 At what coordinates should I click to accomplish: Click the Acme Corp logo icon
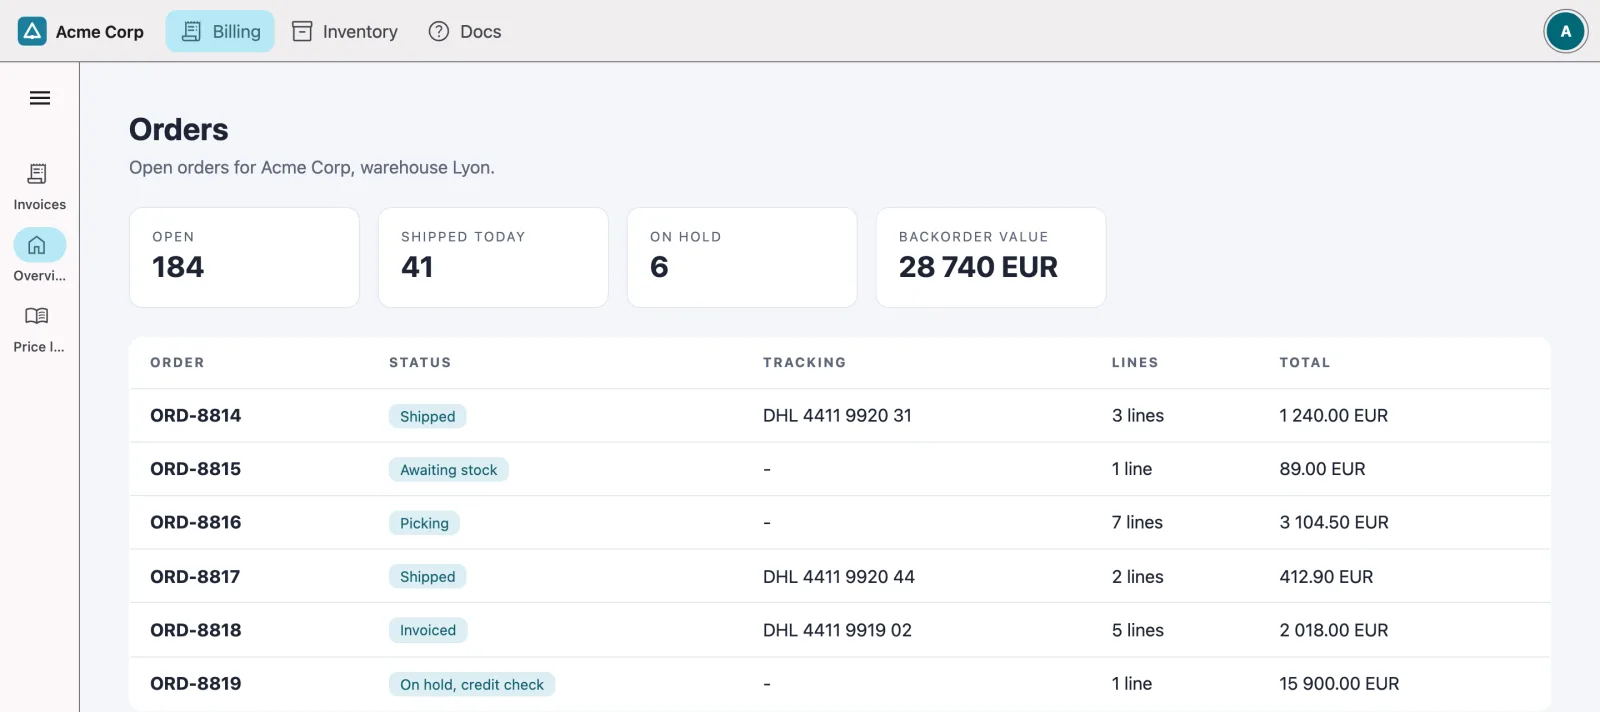pos(32,31)
